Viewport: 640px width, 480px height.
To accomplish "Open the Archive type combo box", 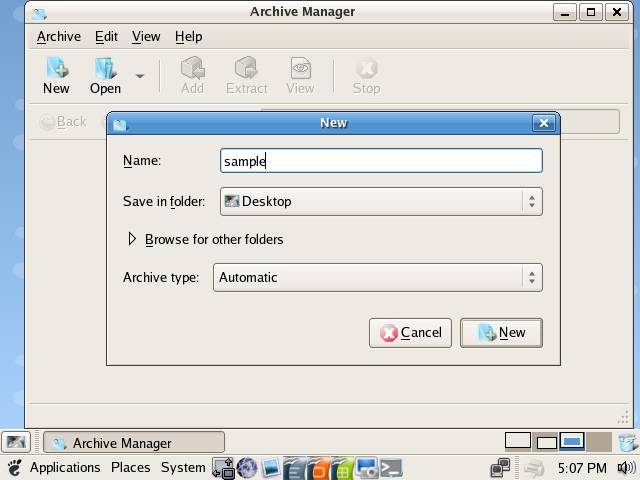I will (378, 277).
